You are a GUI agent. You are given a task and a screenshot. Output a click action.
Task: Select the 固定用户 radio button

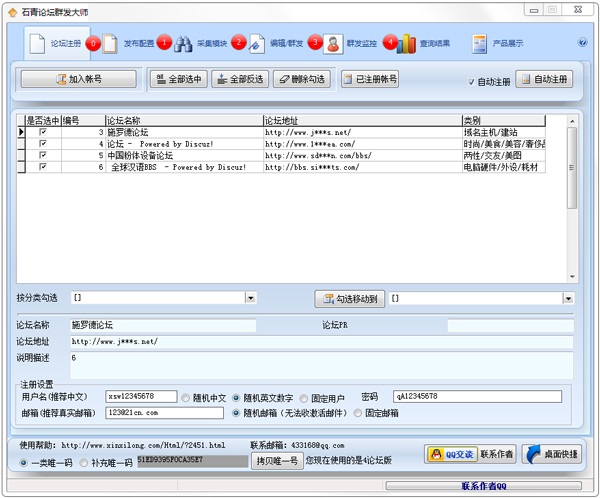(x=304, y=398)
